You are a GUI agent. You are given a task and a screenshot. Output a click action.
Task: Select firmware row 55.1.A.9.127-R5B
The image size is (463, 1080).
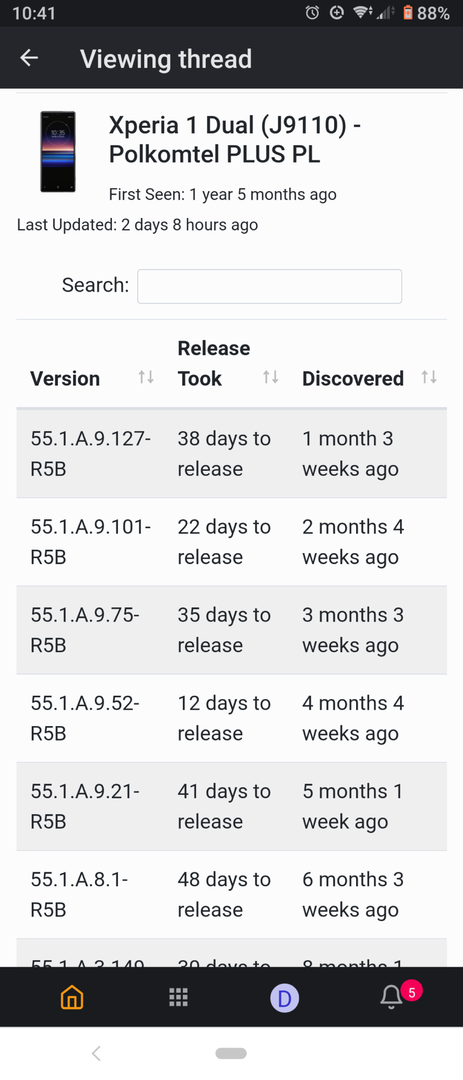232,454
